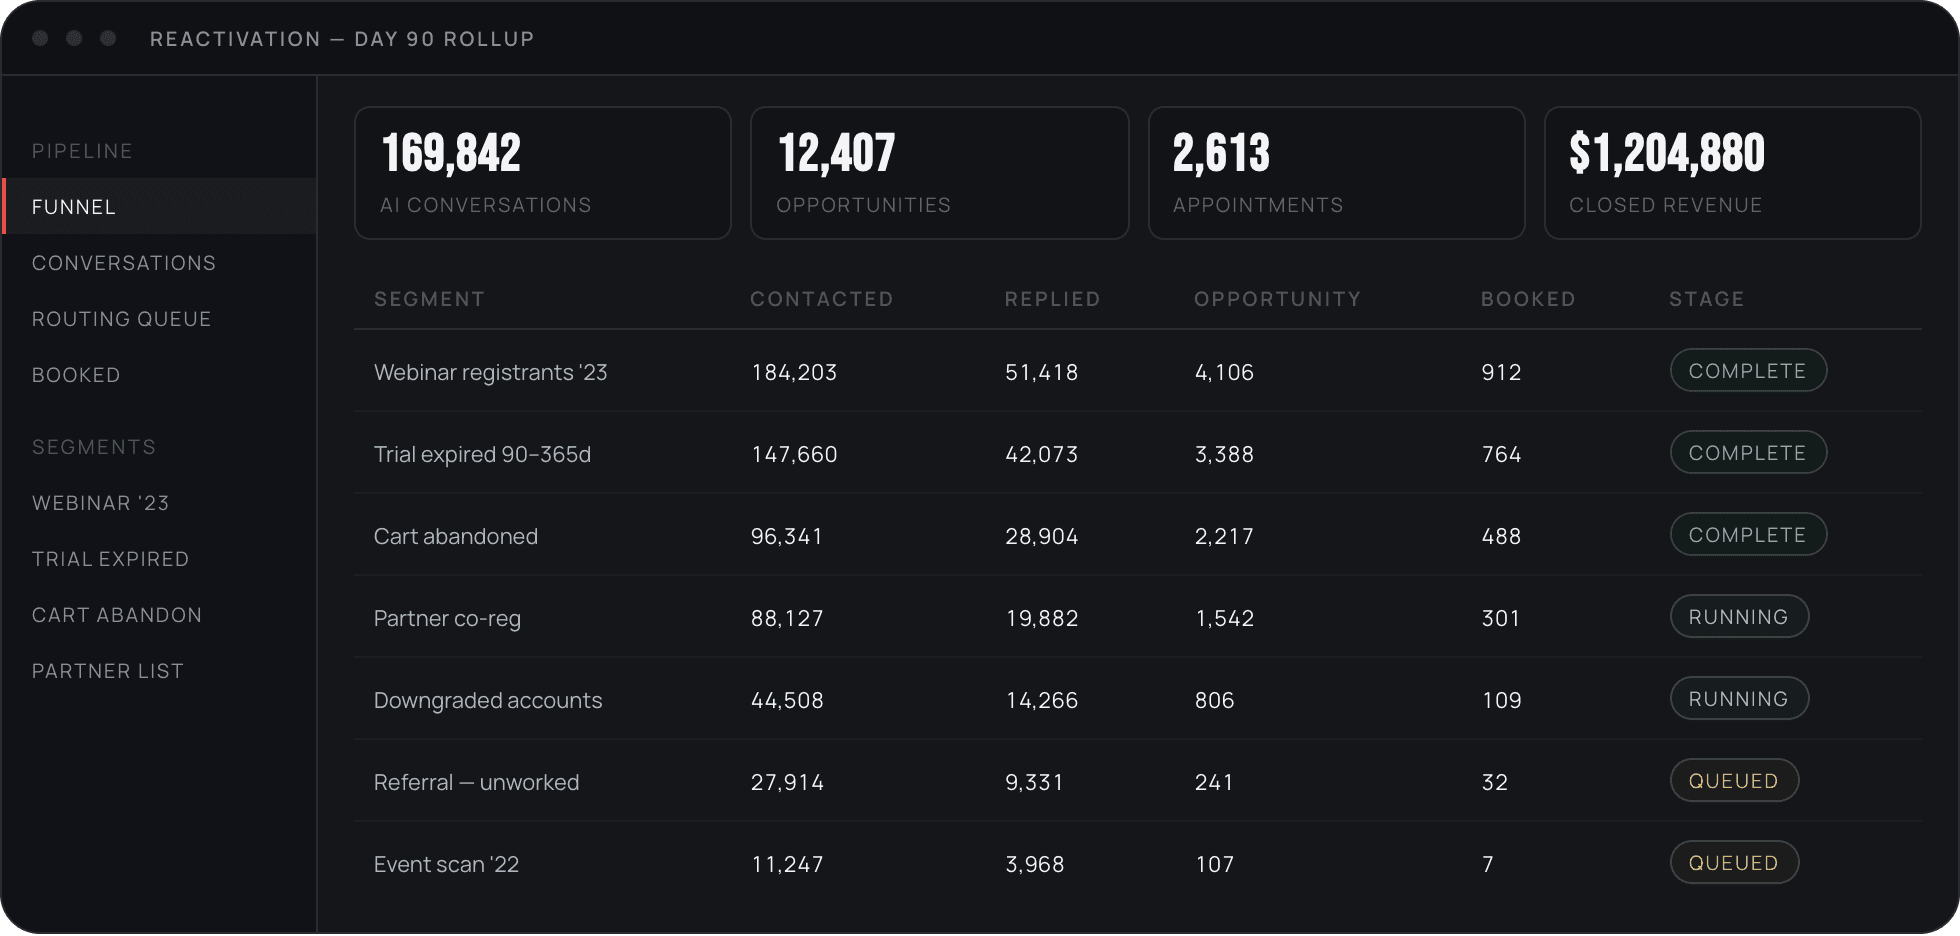
Task: Click Running badge for Partner co-reg
Action: tap(1739, 617)
